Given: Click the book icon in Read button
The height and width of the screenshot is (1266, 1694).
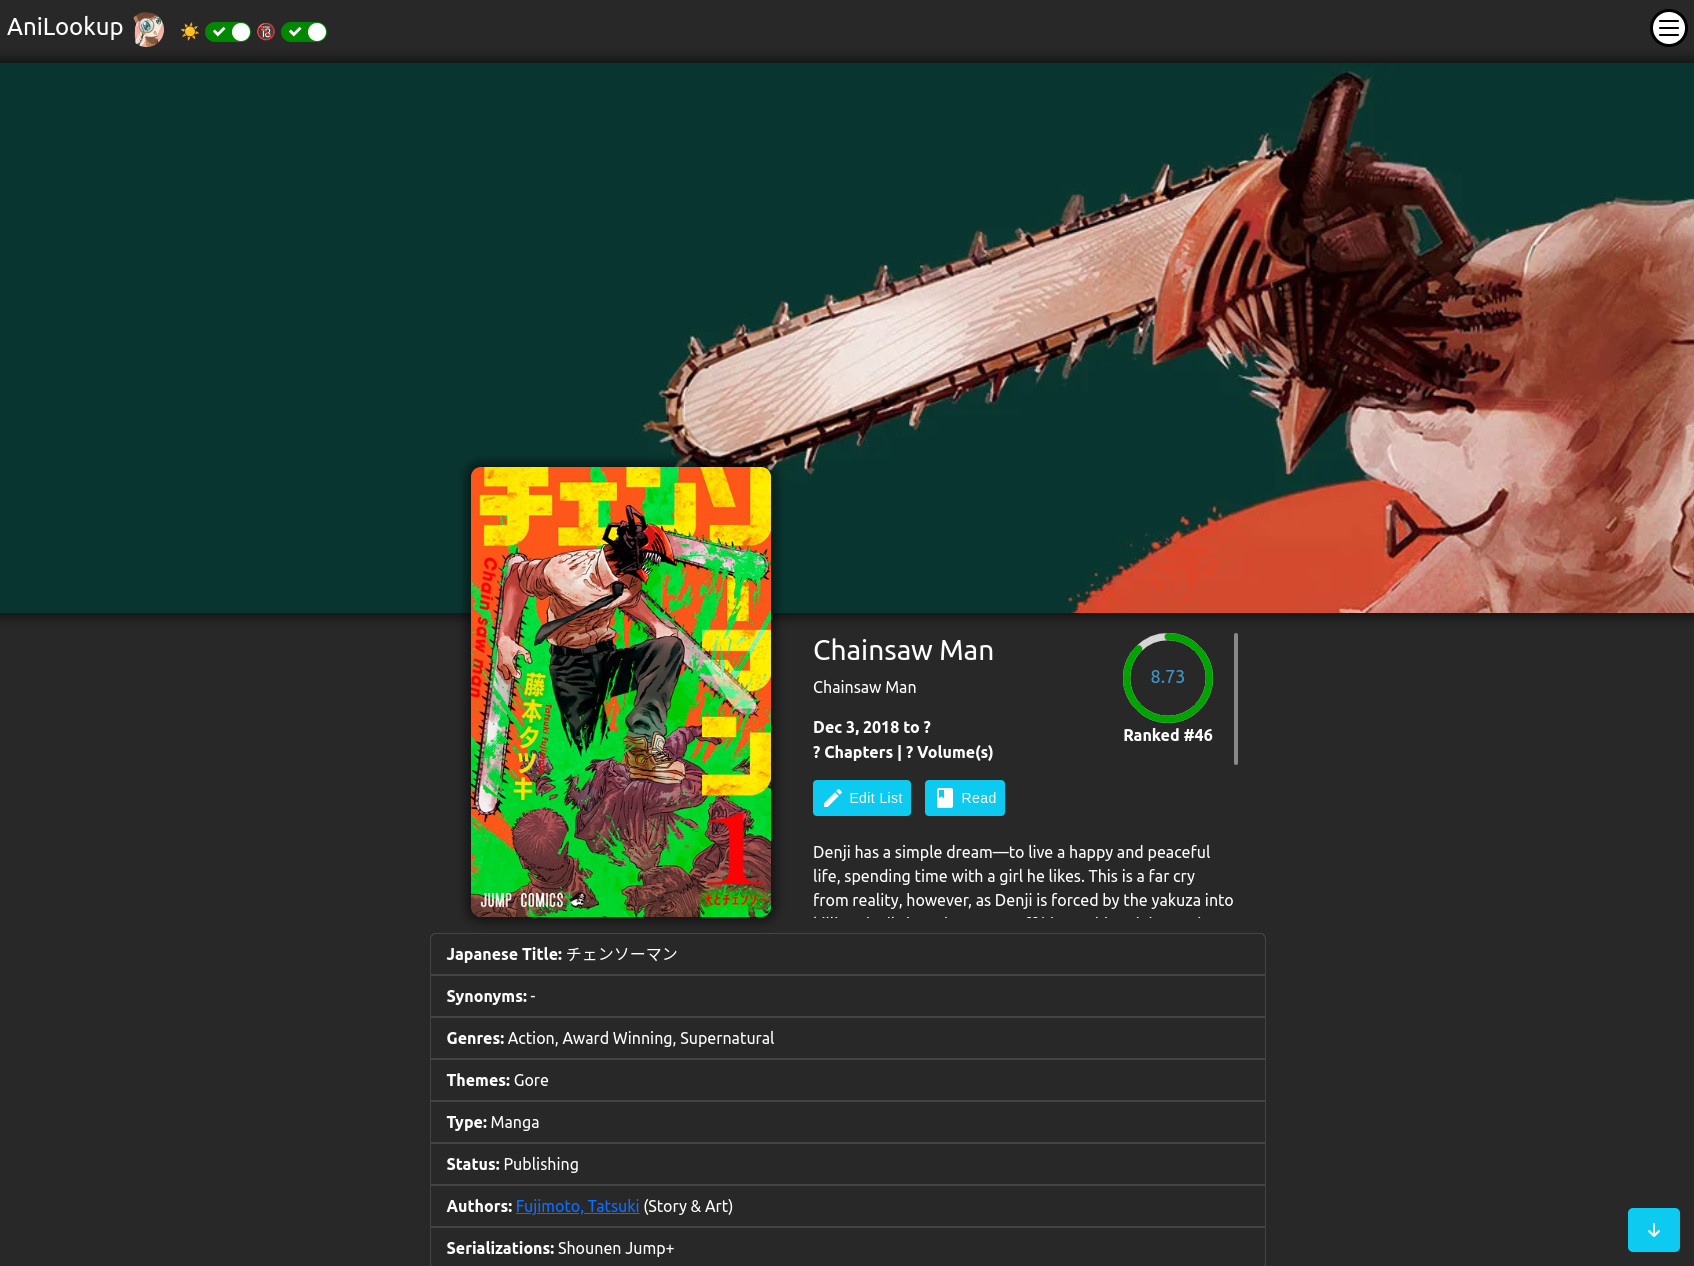Looking at the screenshot, I should point(944,798).
